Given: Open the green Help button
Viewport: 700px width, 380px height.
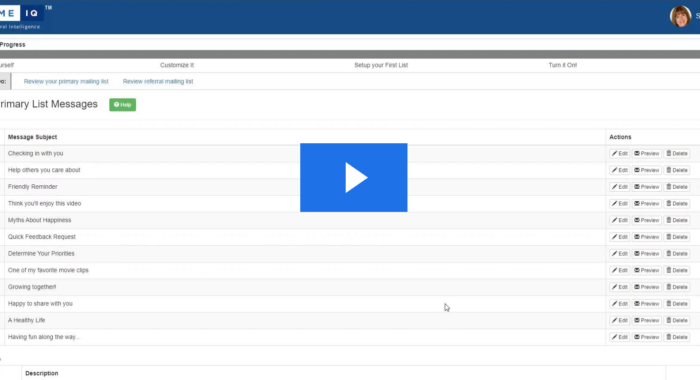Looking at the screenshot, I should (122, 104).
